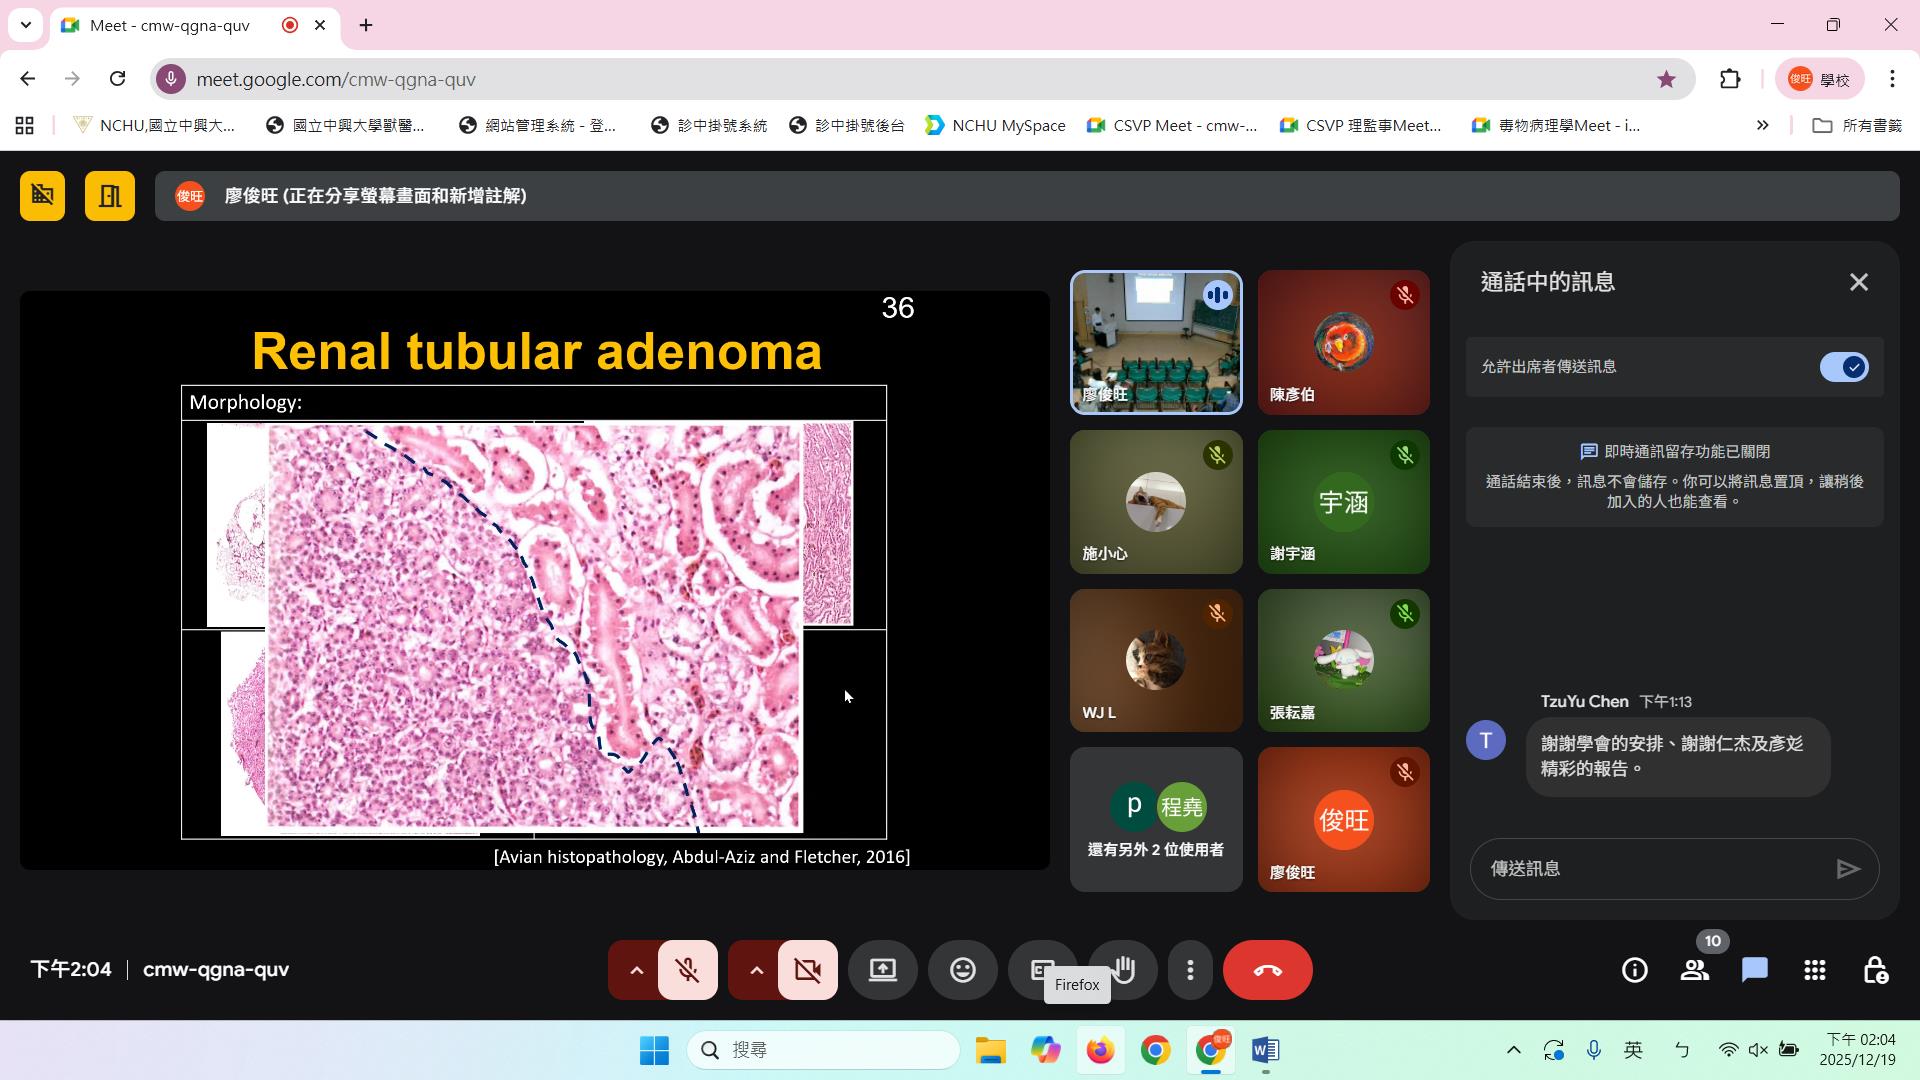The image size is (1920, 1080).
Task: Unmute the microphone button
Action: coord(687,970)
